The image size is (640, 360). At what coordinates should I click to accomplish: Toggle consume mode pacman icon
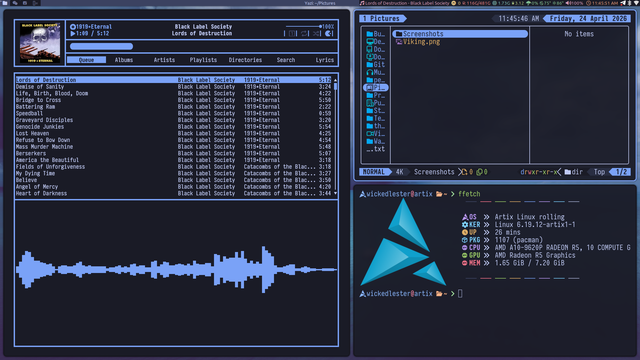[x=329, y=33]
